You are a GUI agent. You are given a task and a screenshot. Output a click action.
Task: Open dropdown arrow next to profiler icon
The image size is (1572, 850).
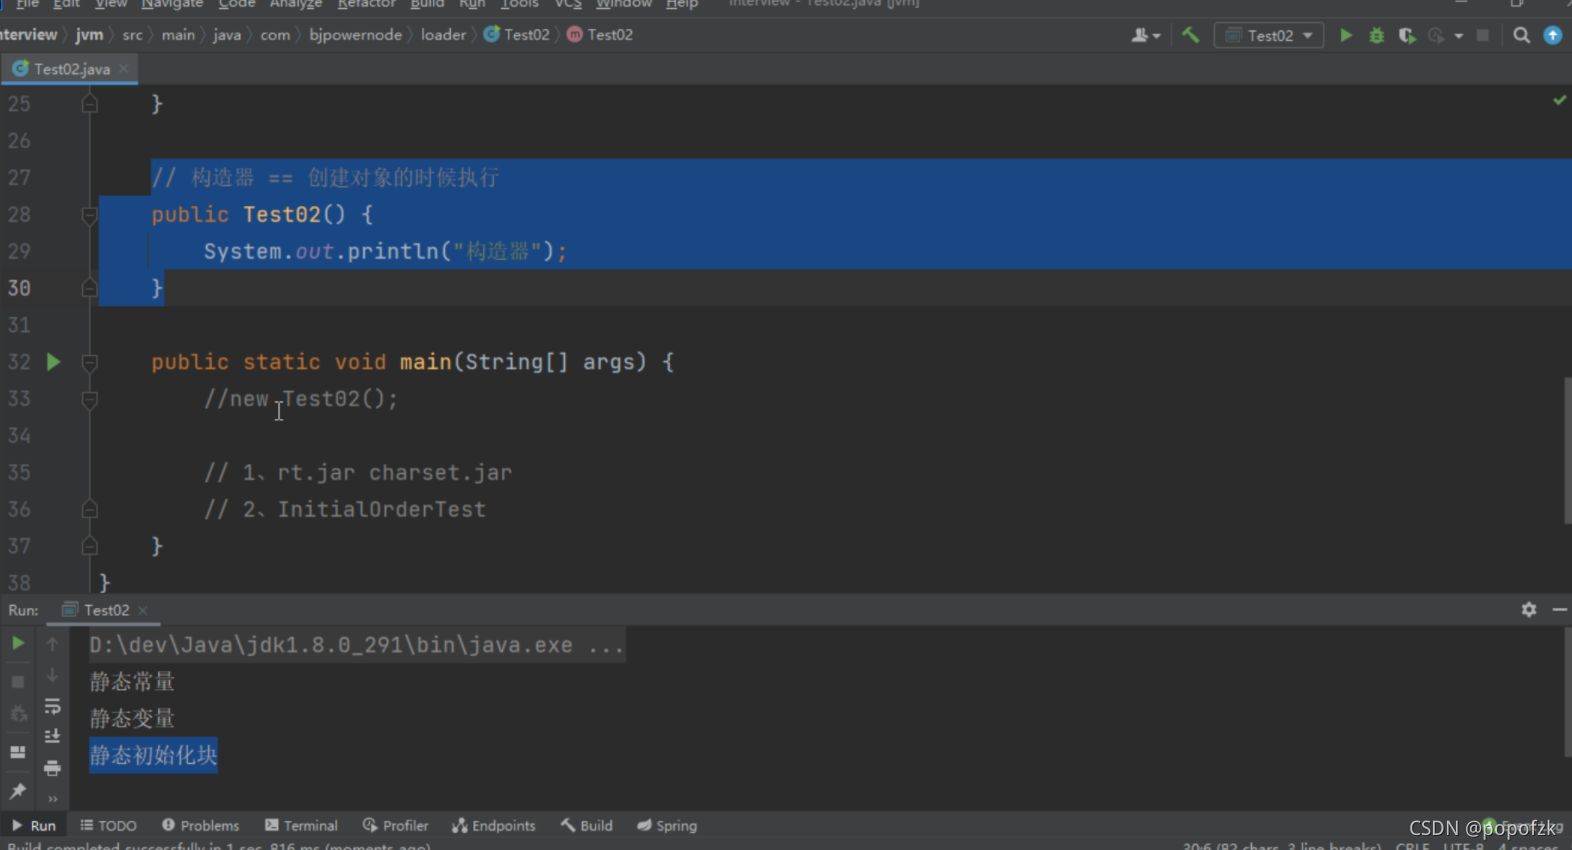click(1459, 36)
